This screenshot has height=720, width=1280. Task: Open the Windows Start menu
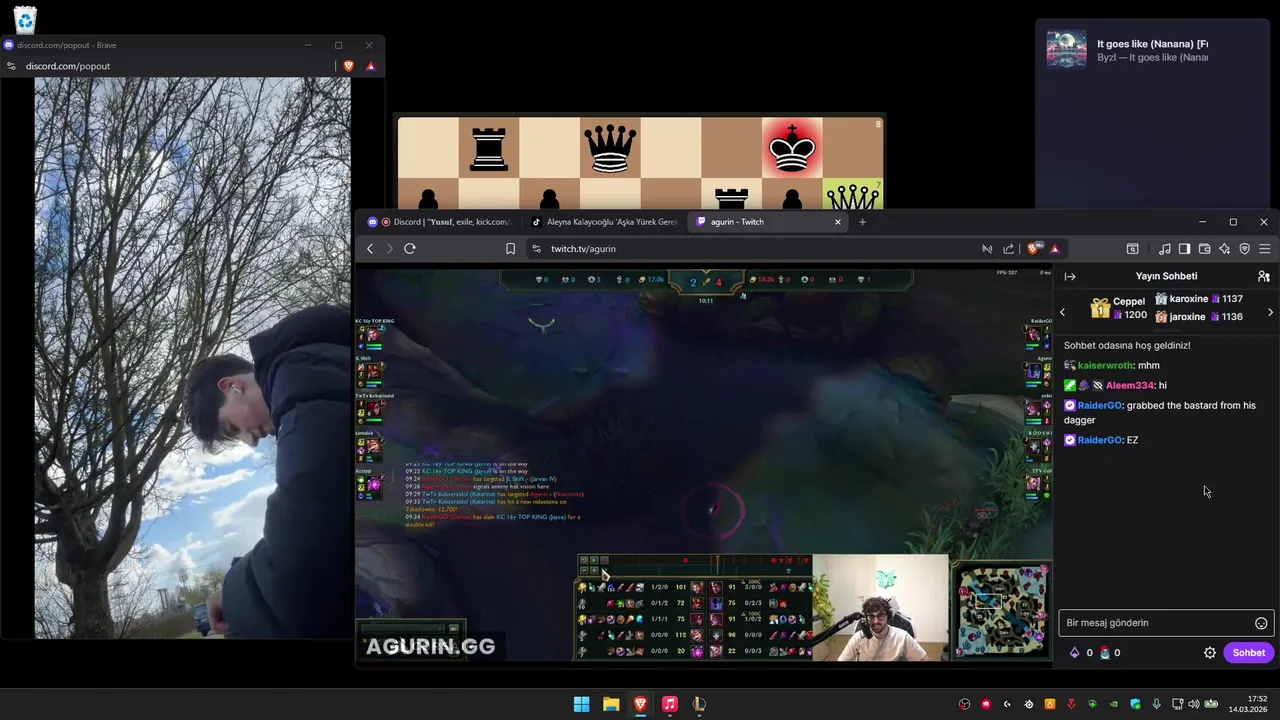click(581, 704)
